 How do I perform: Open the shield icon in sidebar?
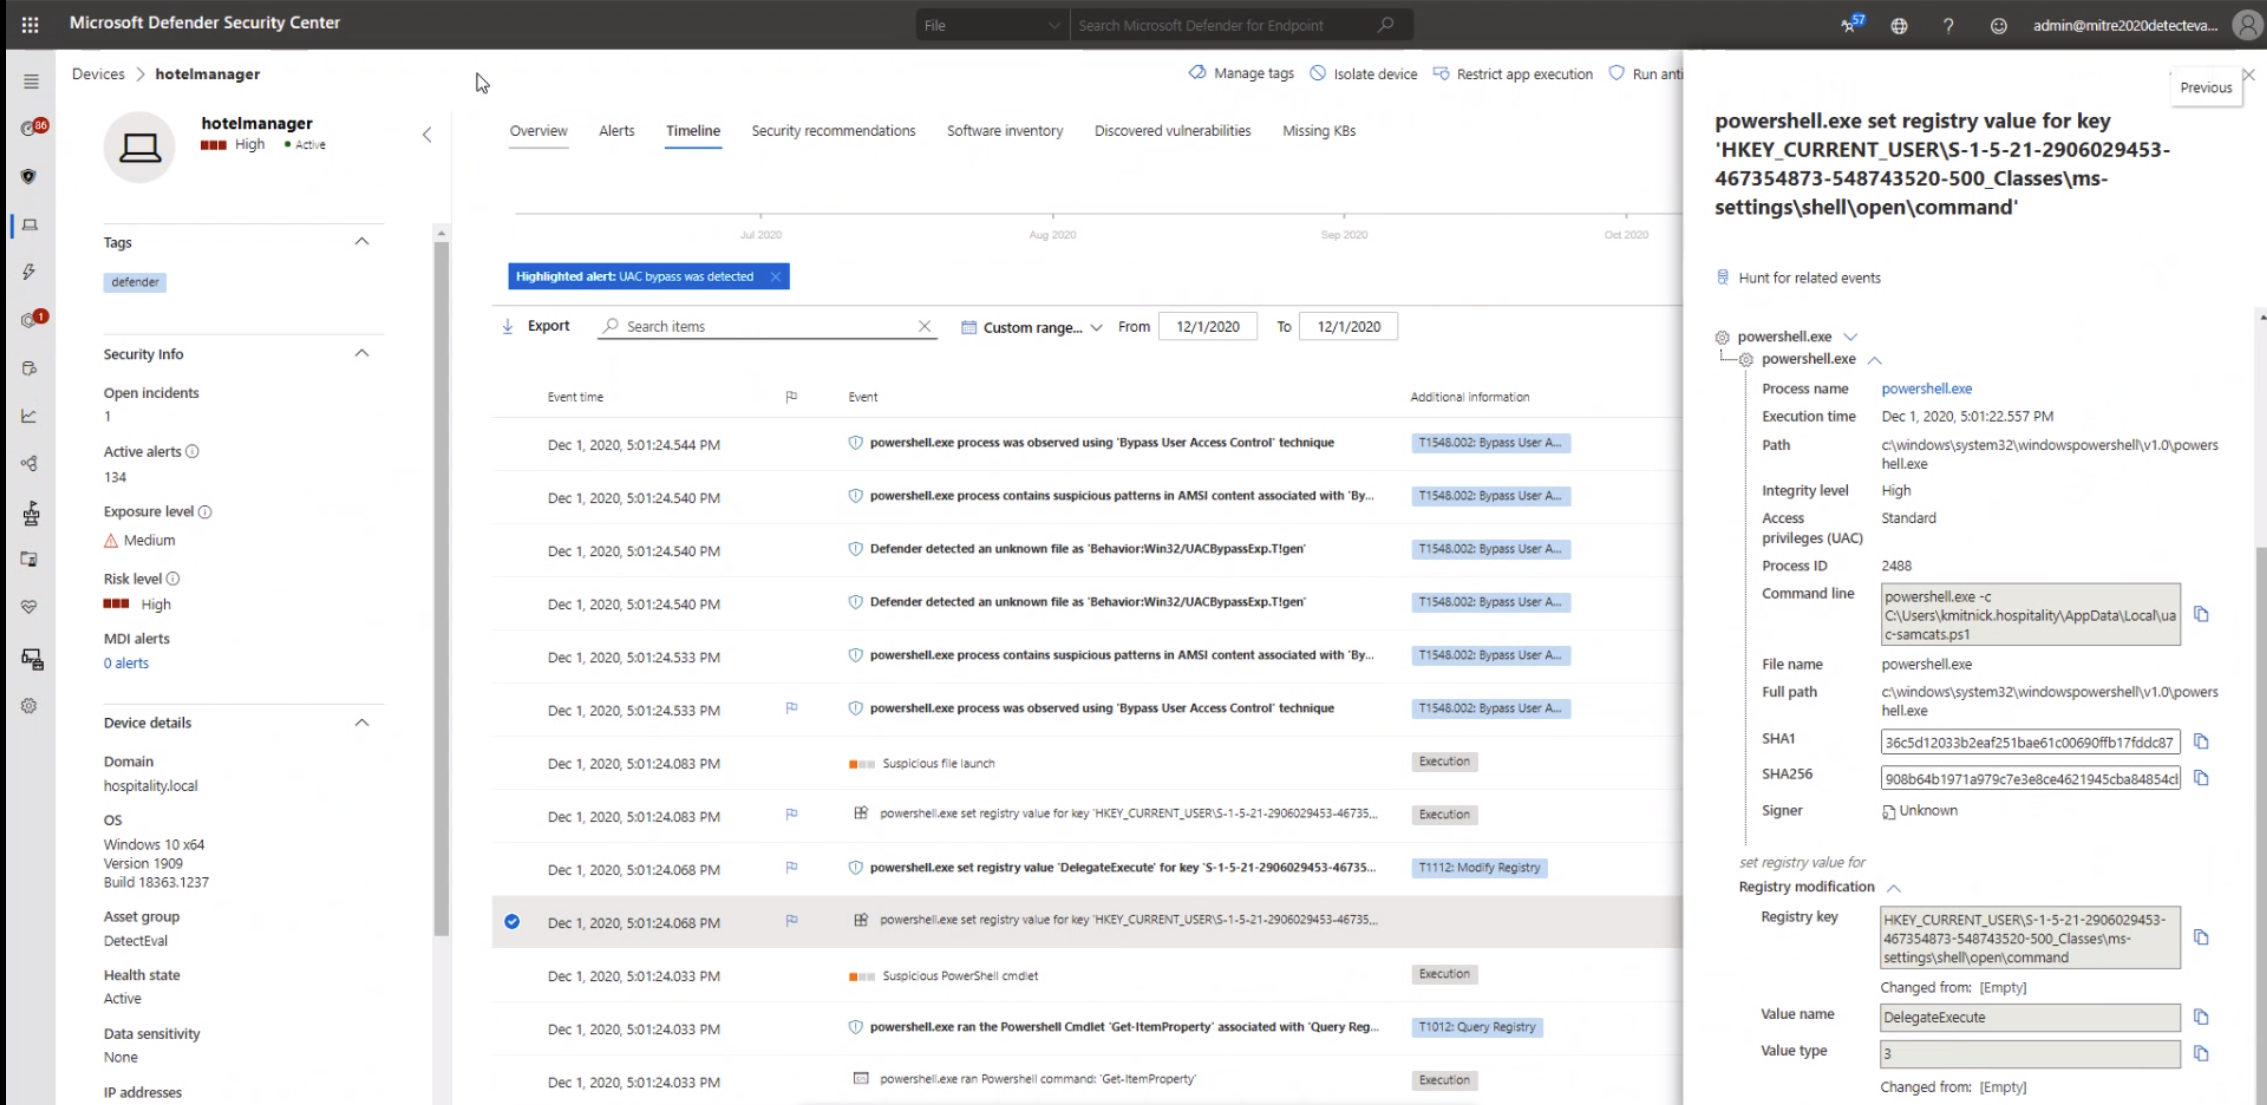(29, 176)
